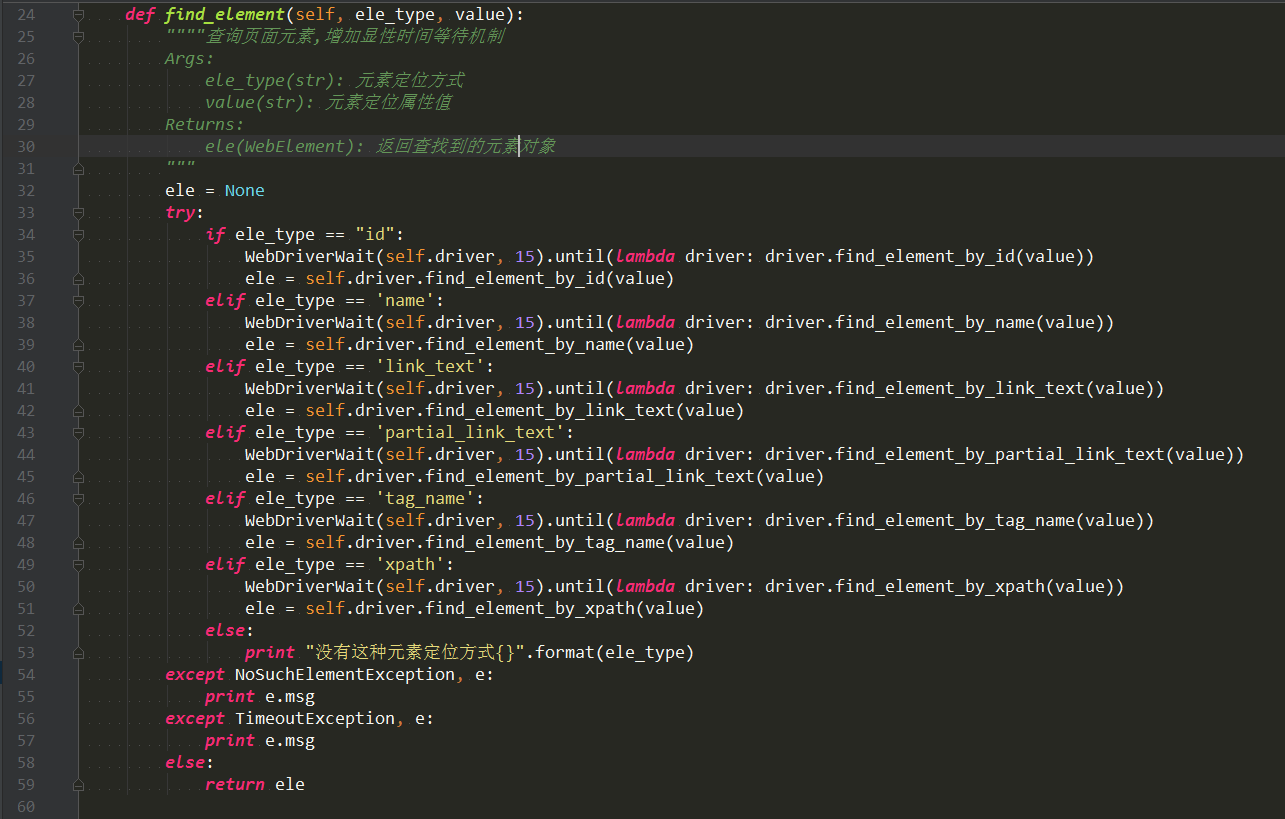Click the "id" string literal
This screenshot has height=819, width=1285.
375,235
